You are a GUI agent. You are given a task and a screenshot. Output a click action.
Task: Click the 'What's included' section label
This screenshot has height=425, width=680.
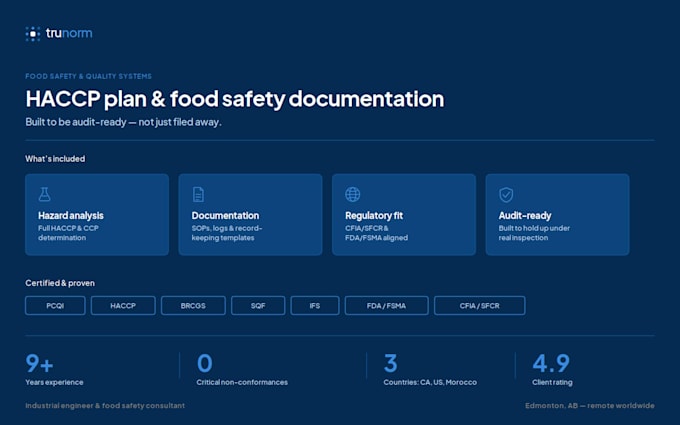pos(55,159)
